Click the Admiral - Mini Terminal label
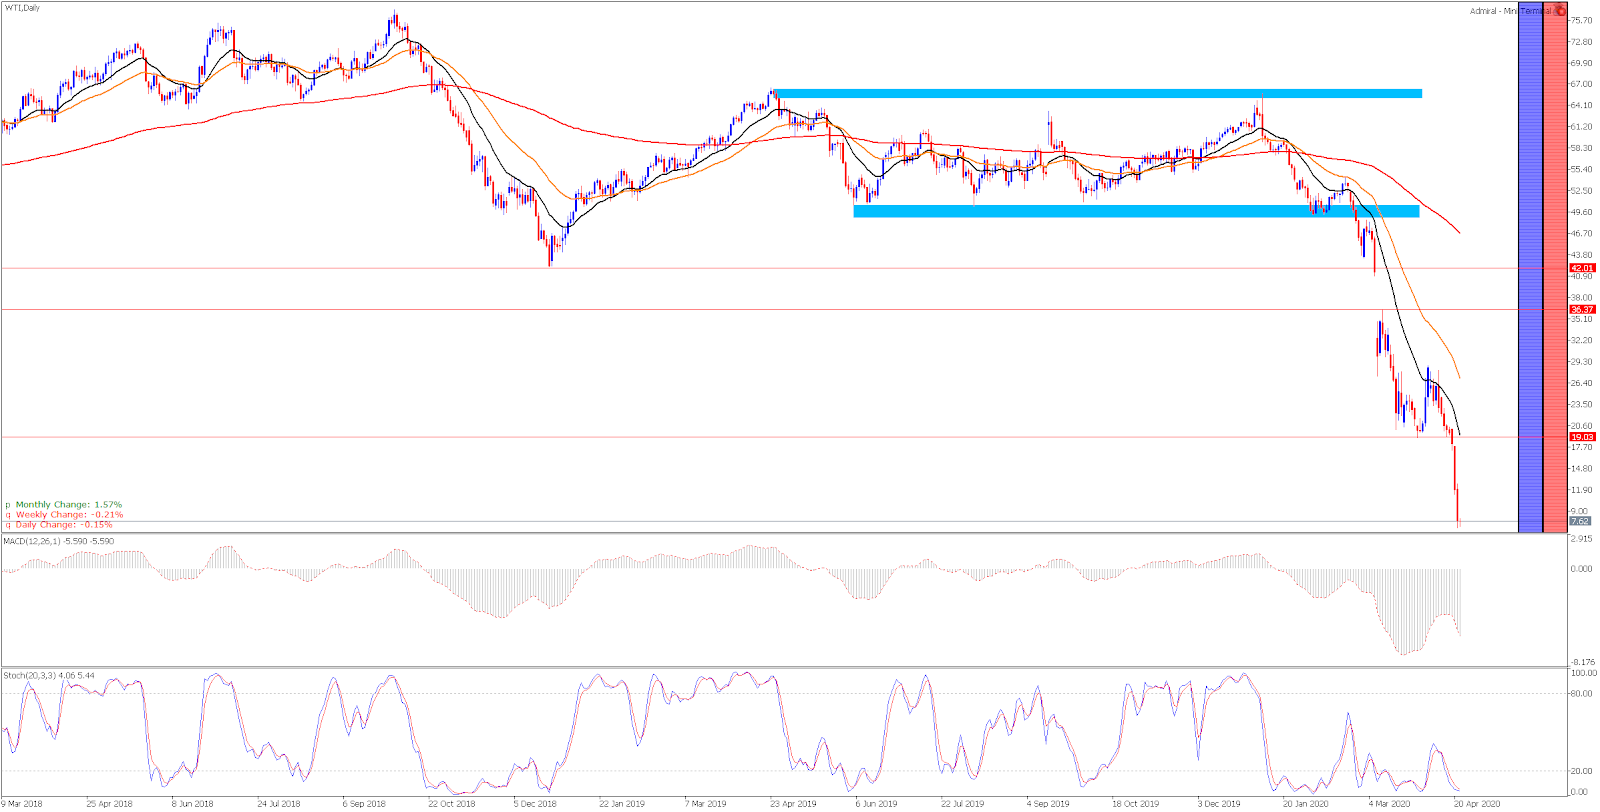This screenshot has height=812, width=1600. (x=1510, y=11)
